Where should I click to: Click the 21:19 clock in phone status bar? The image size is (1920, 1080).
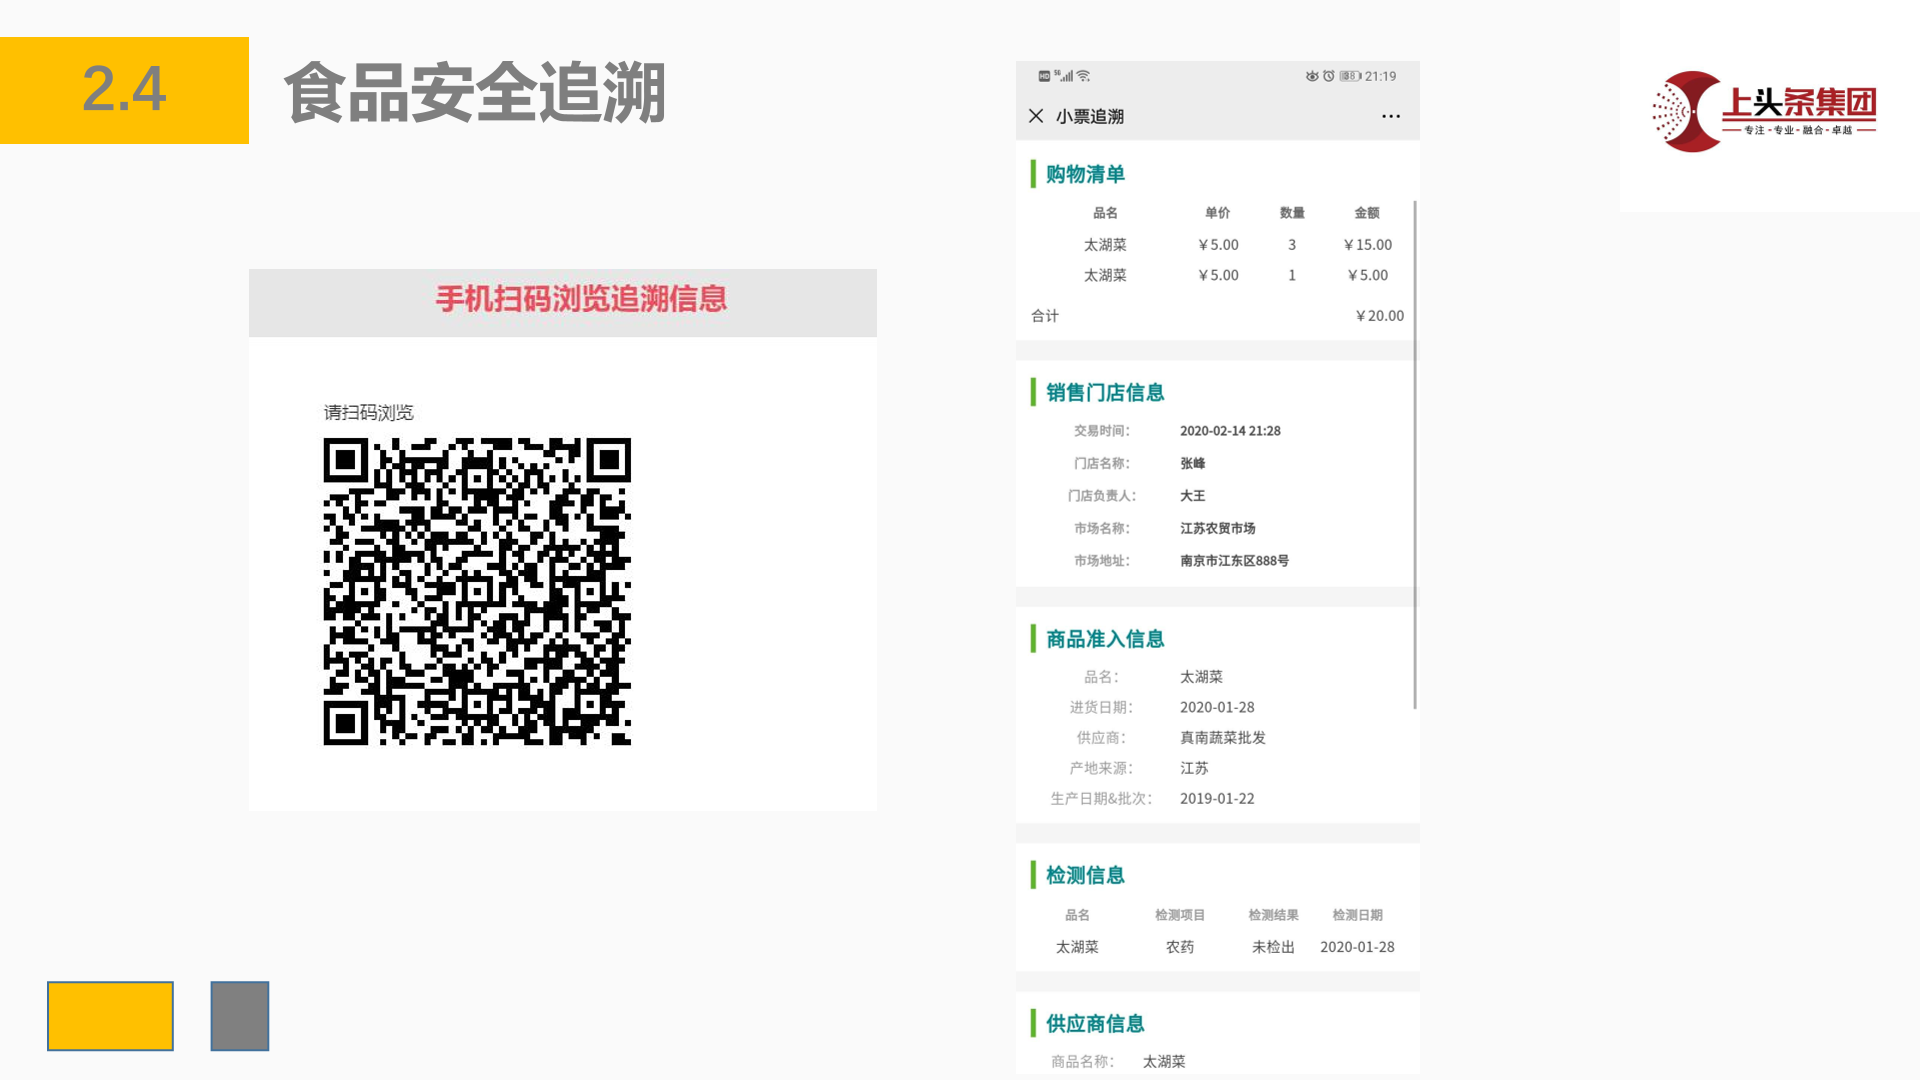point(1381,76)
